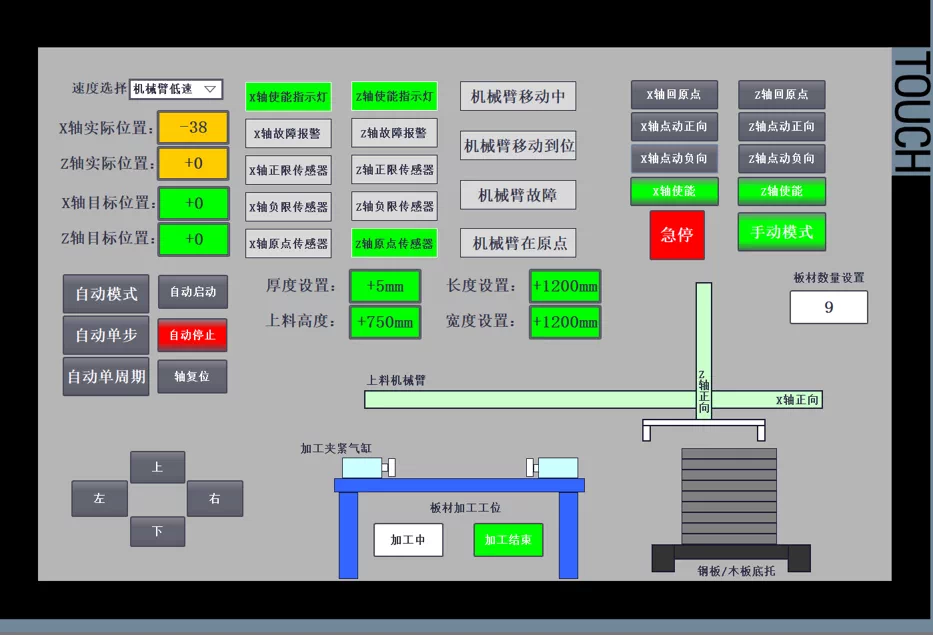Click the 下 direction button
This screenshot has width=933, height=635.
157,531
